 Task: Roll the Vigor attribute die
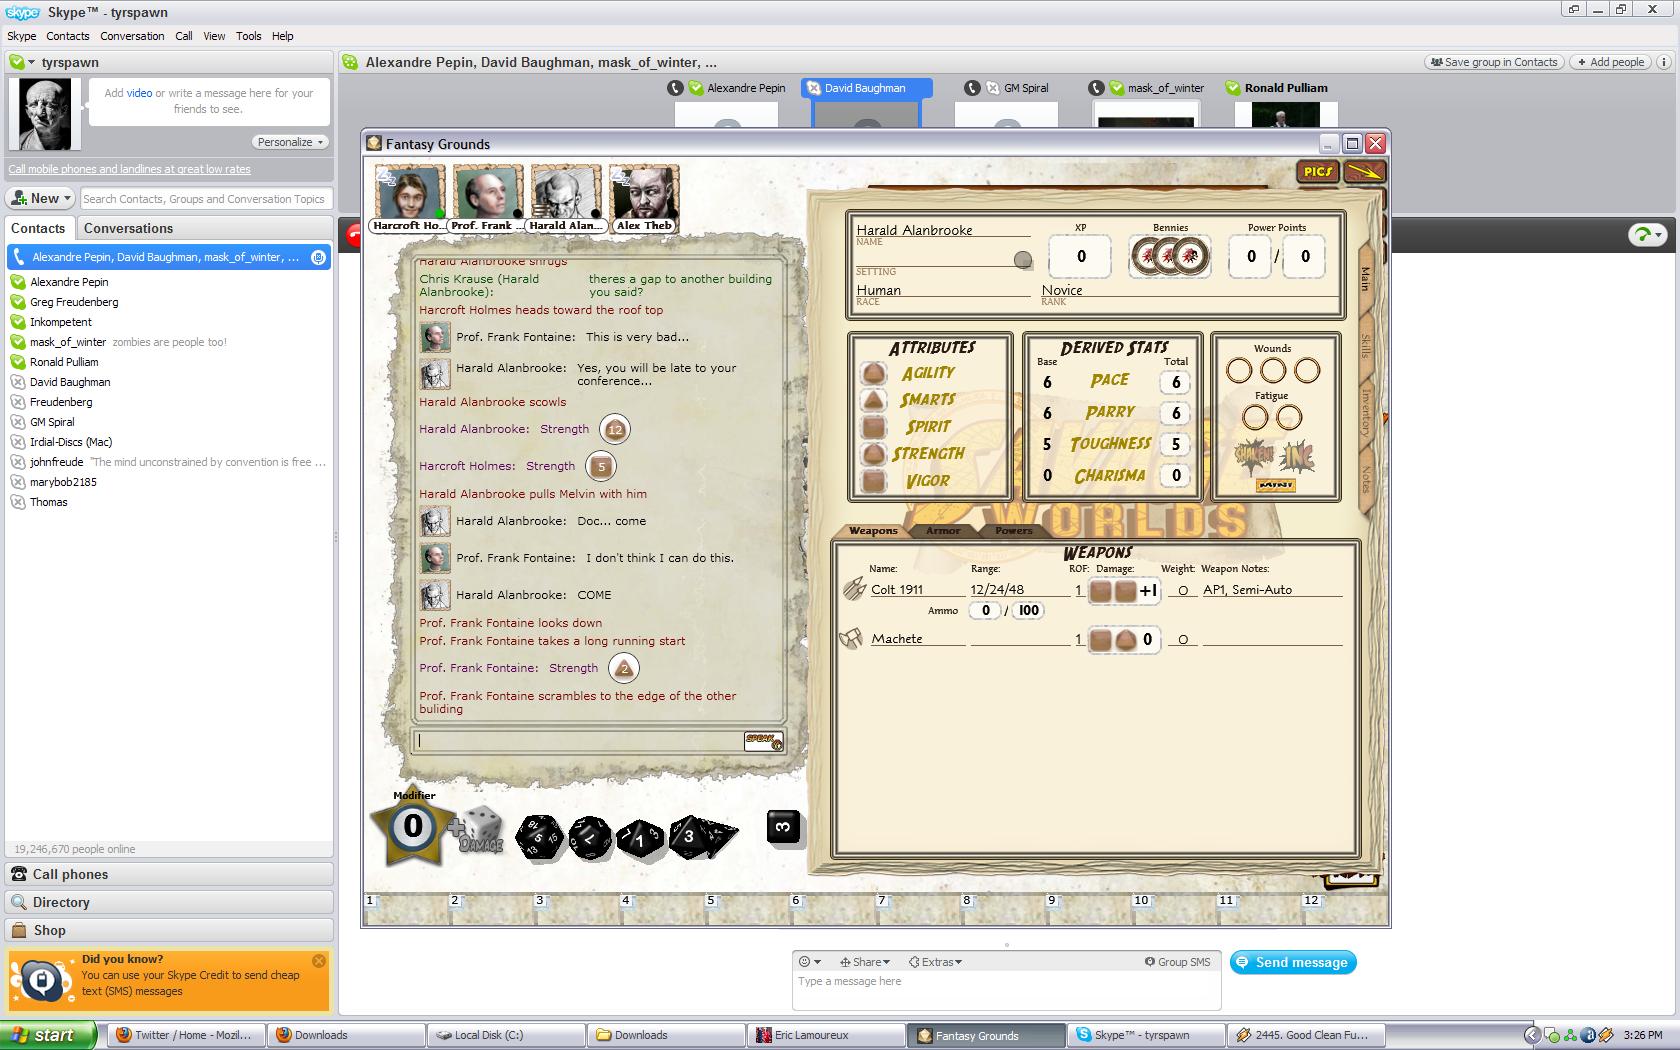874,481
